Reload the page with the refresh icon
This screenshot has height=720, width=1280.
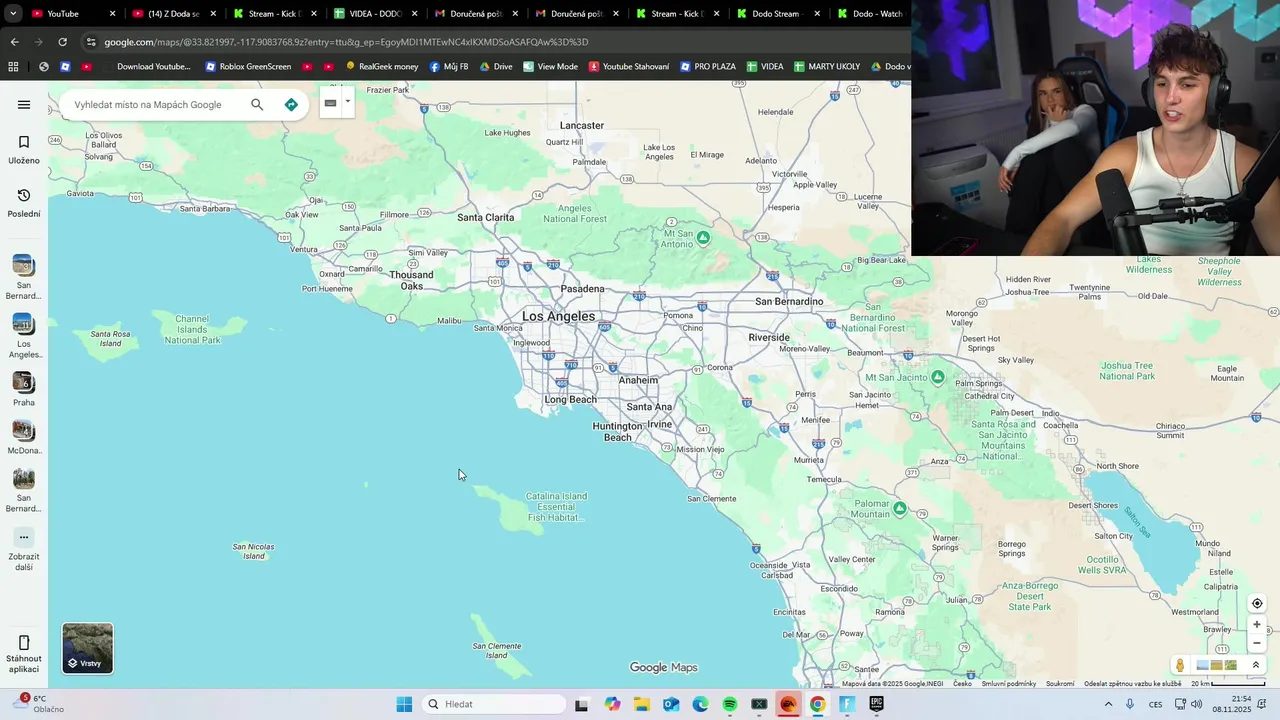tap(62, 42)
